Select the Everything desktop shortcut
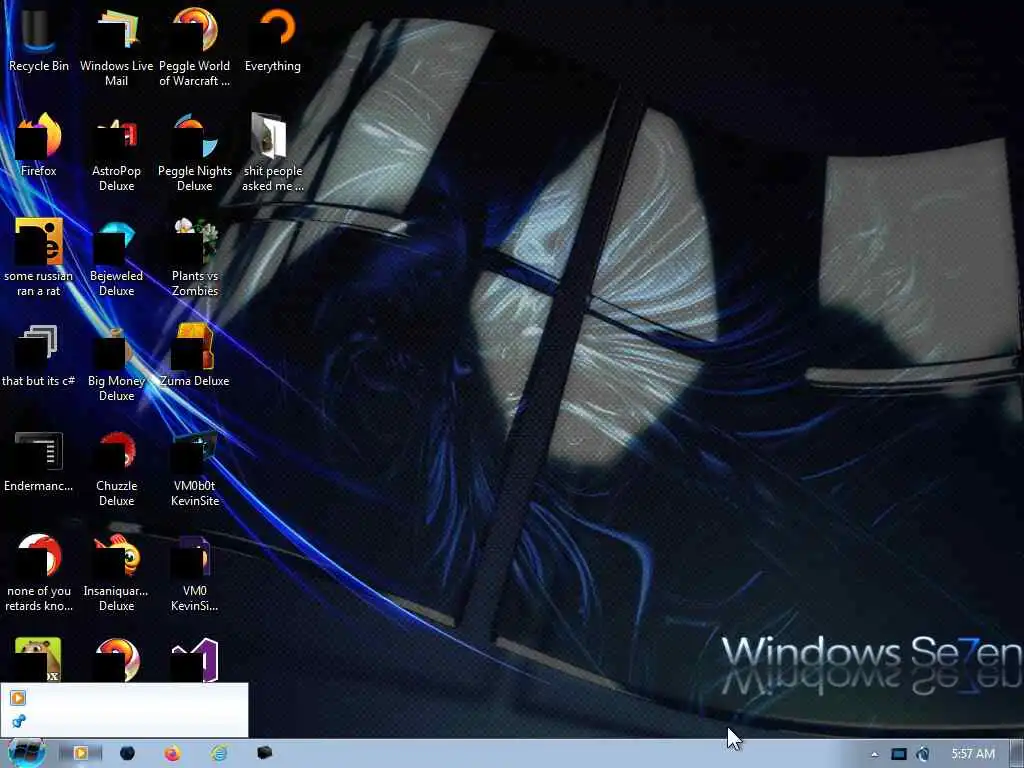Image resolution: width=1024 pixels, height=768 pixels. click(x=273, y=39)
